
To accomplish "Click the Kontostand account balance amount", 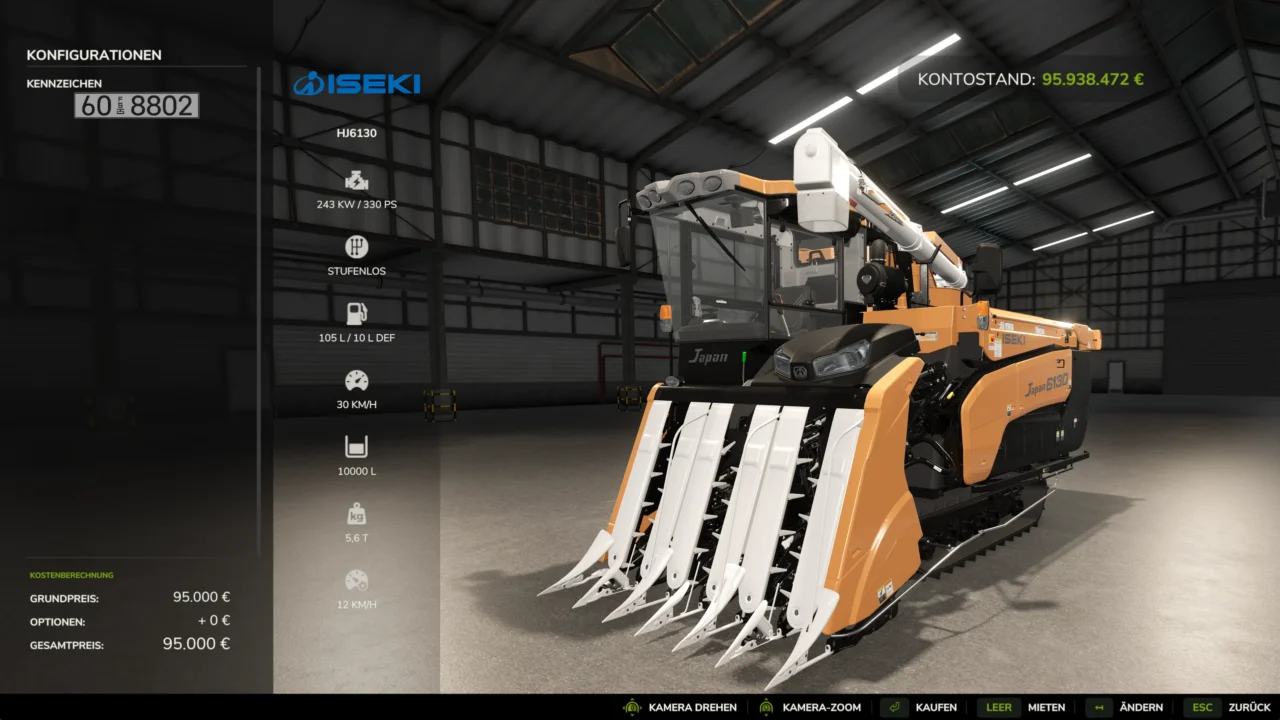I will [1092, 79].
